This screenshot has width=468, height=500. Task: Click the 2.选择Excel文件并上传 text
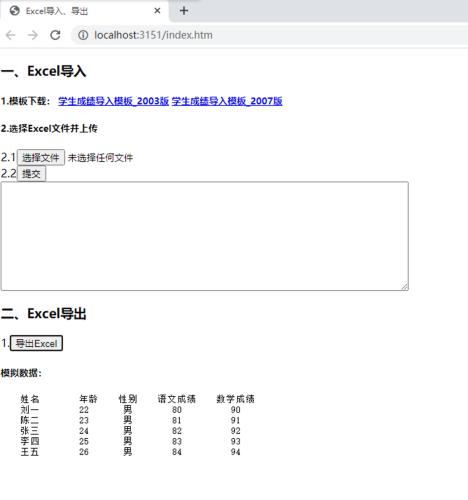pyautogui.click(x=49, y=129)
